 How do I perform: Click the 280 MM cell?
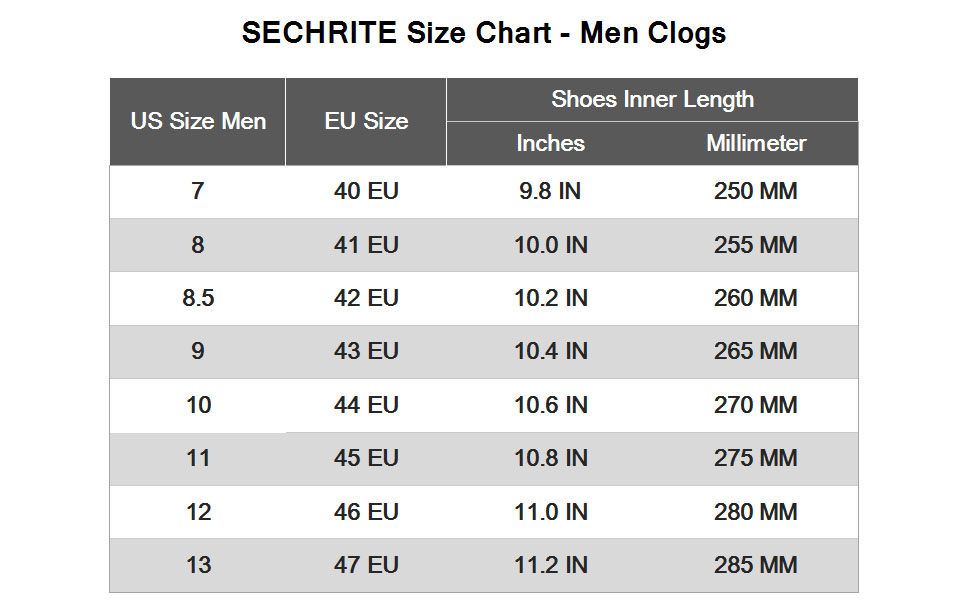(x=755, y=512)
